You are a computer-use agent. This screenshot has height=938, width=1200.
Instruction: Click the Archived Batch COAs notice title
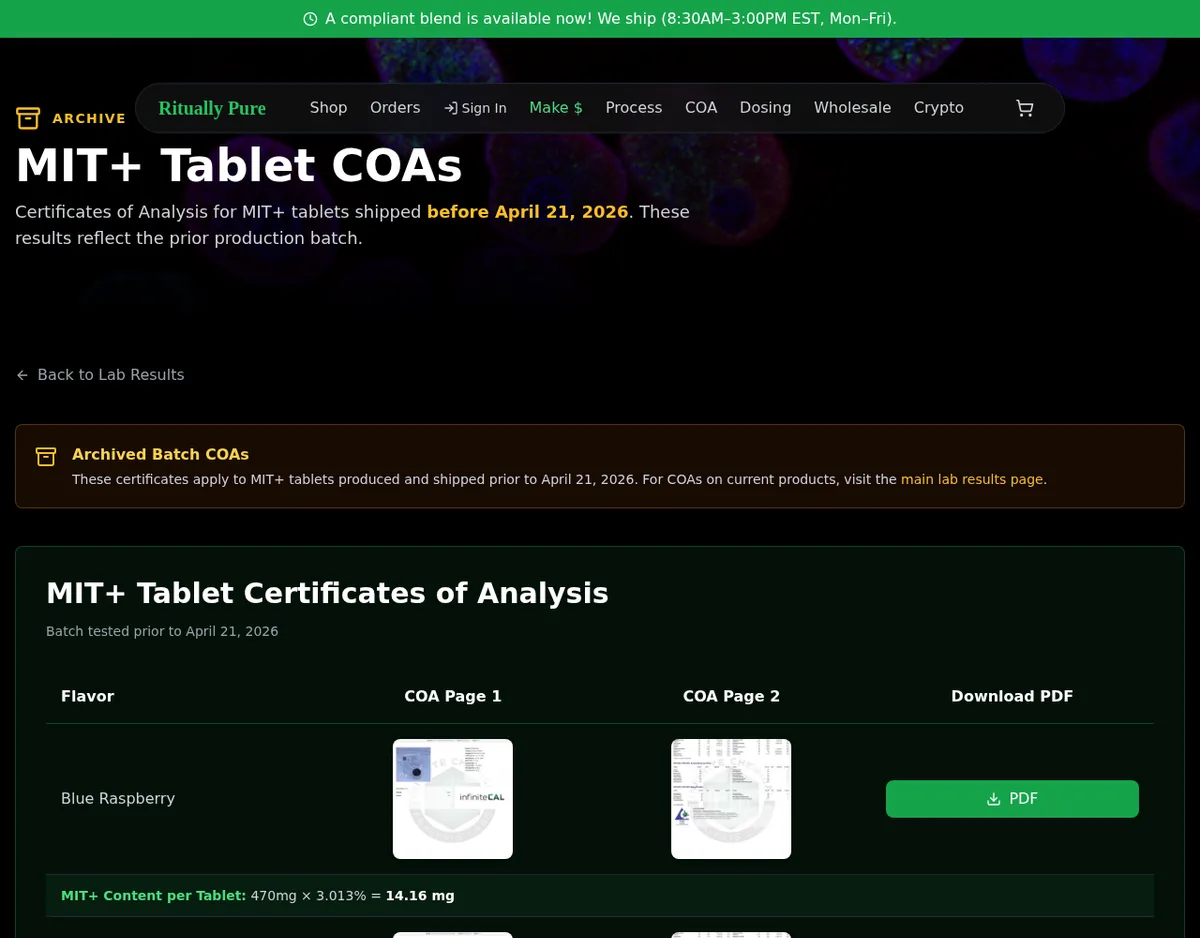click(x=160, y=455)
